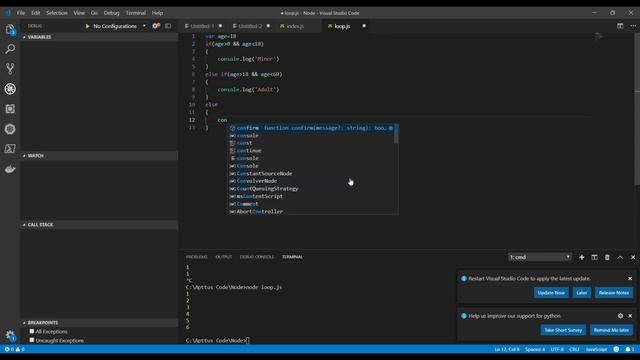Collapse the WATCH section
This screenshot has width=640, height=360.
(x=99, y=156)
